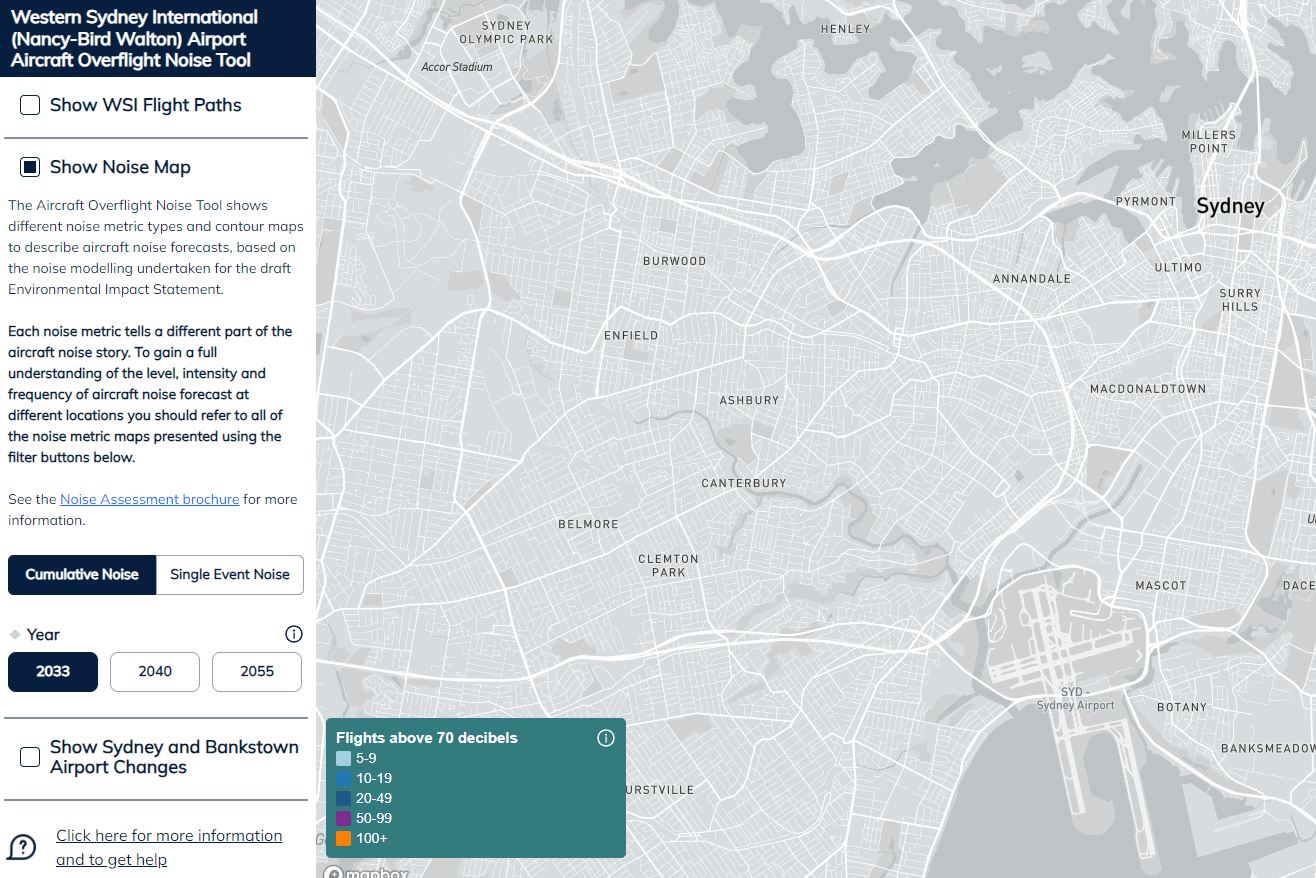Select the 2055 year button
Screen dimensions: 1316x878
pos(257,671)
